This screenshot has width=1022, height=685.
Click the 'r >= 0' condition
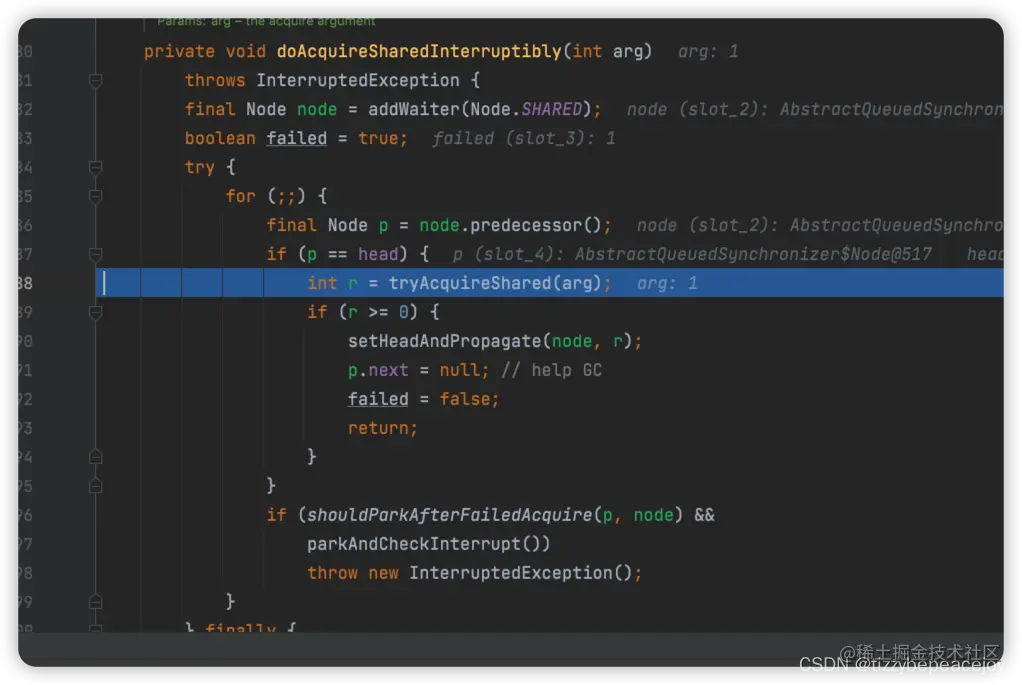378,312
